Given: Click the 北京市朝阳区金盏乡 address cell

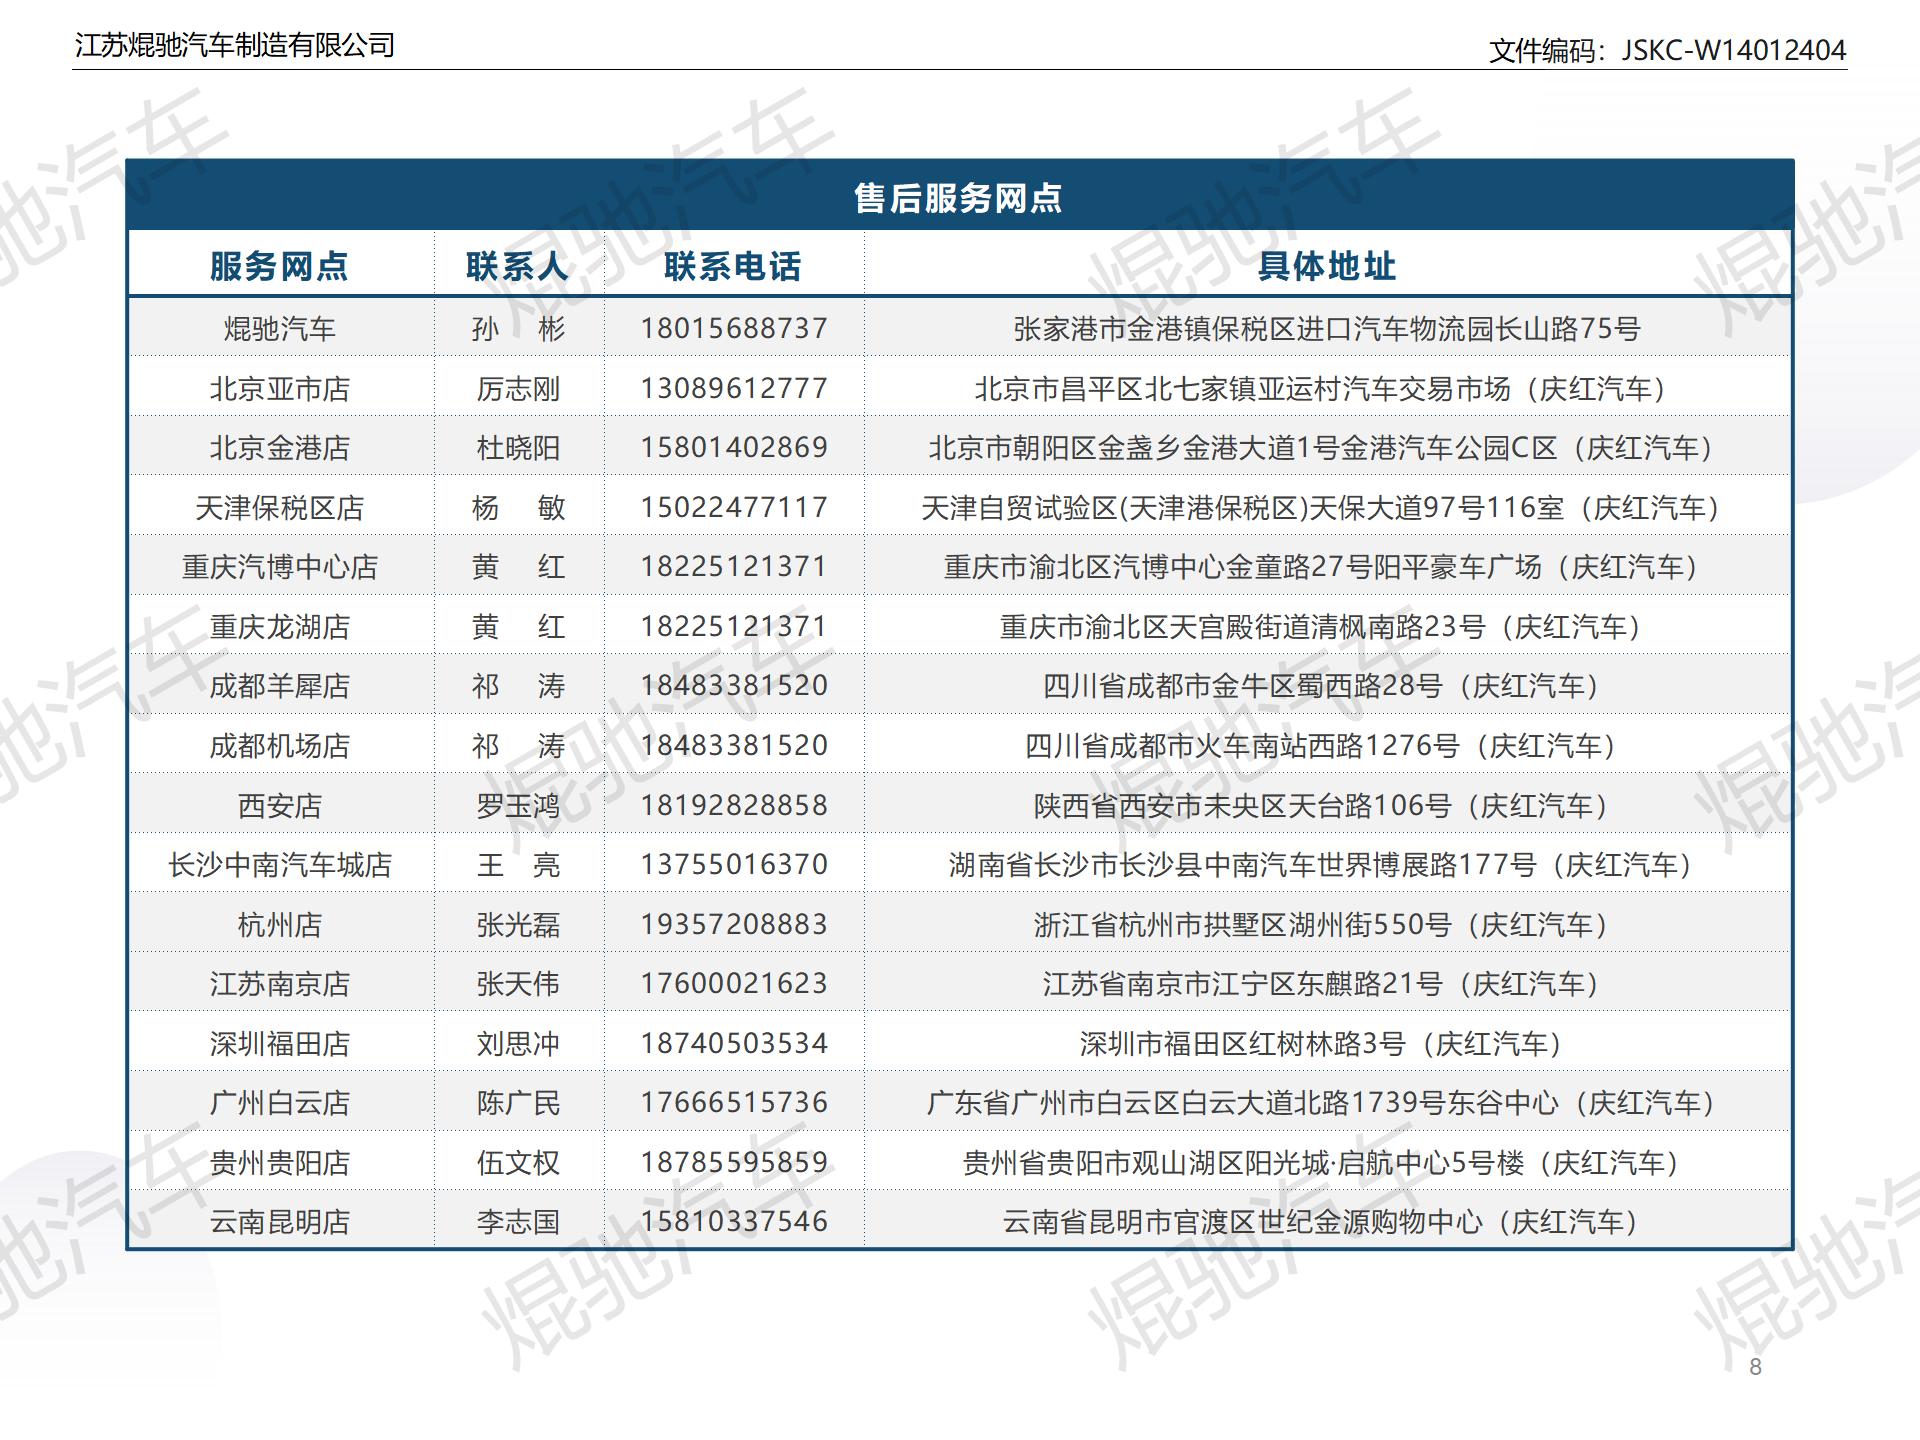Looking at the screenshot, I should pos(1327,447).
